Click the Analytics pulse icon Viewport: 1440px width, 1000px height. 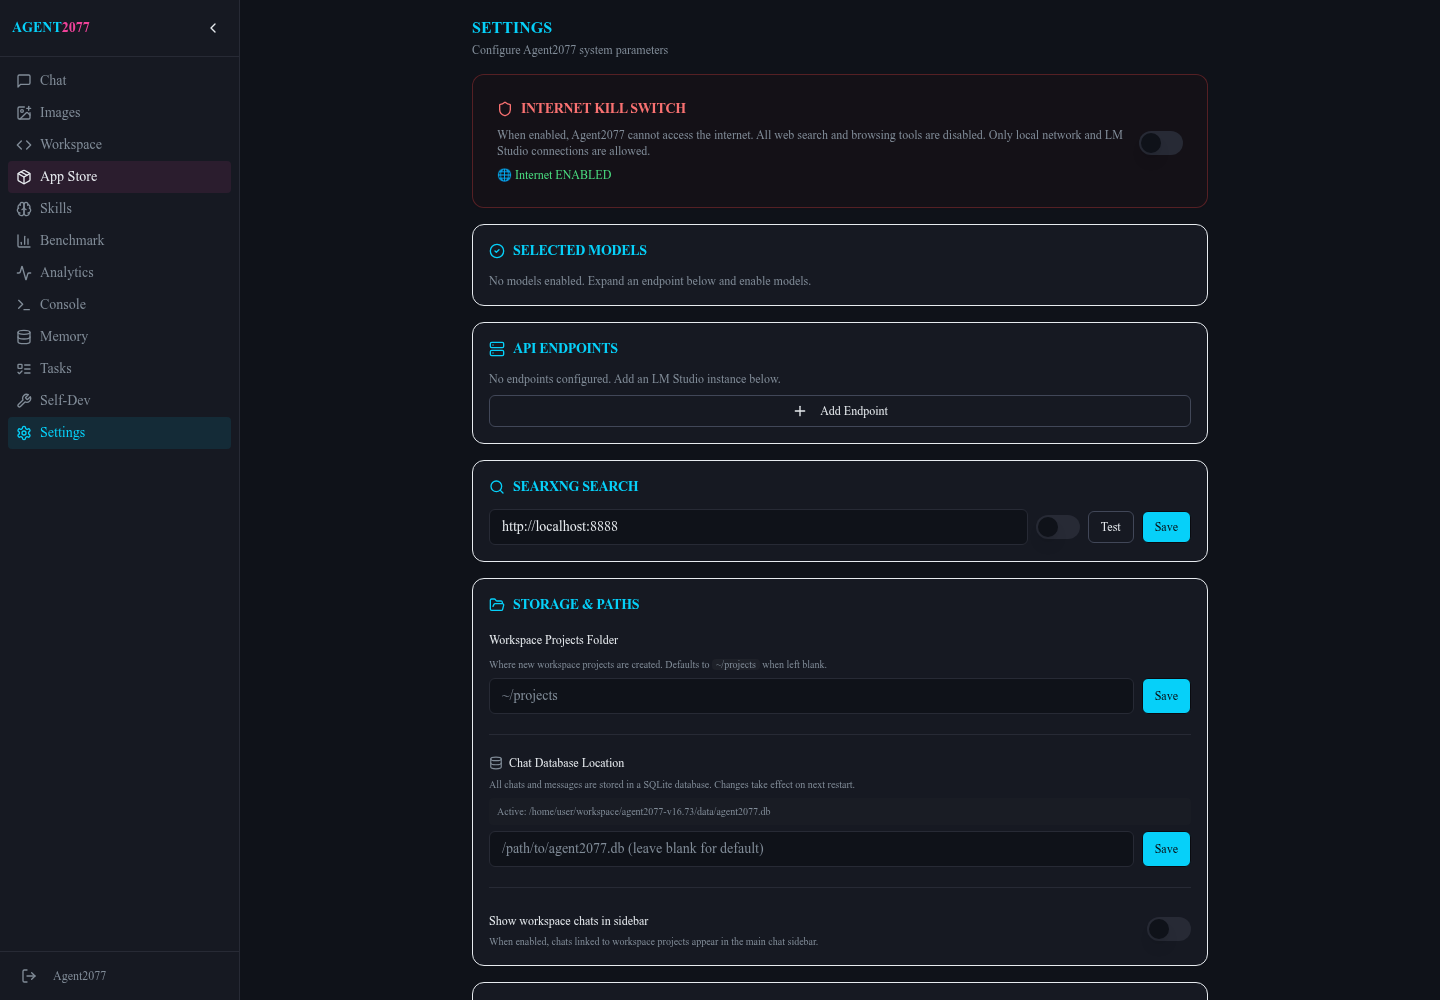tap(24, 273)
